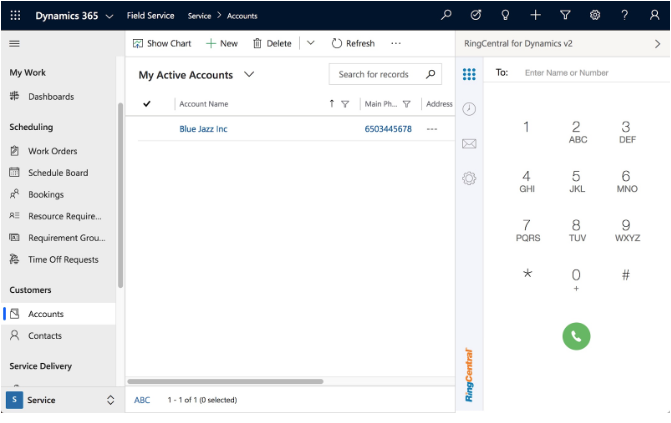Screen dimensions: 671x423
Task: Click the New button in command bar
Action: pyautogui.click(x=222, y=43)
